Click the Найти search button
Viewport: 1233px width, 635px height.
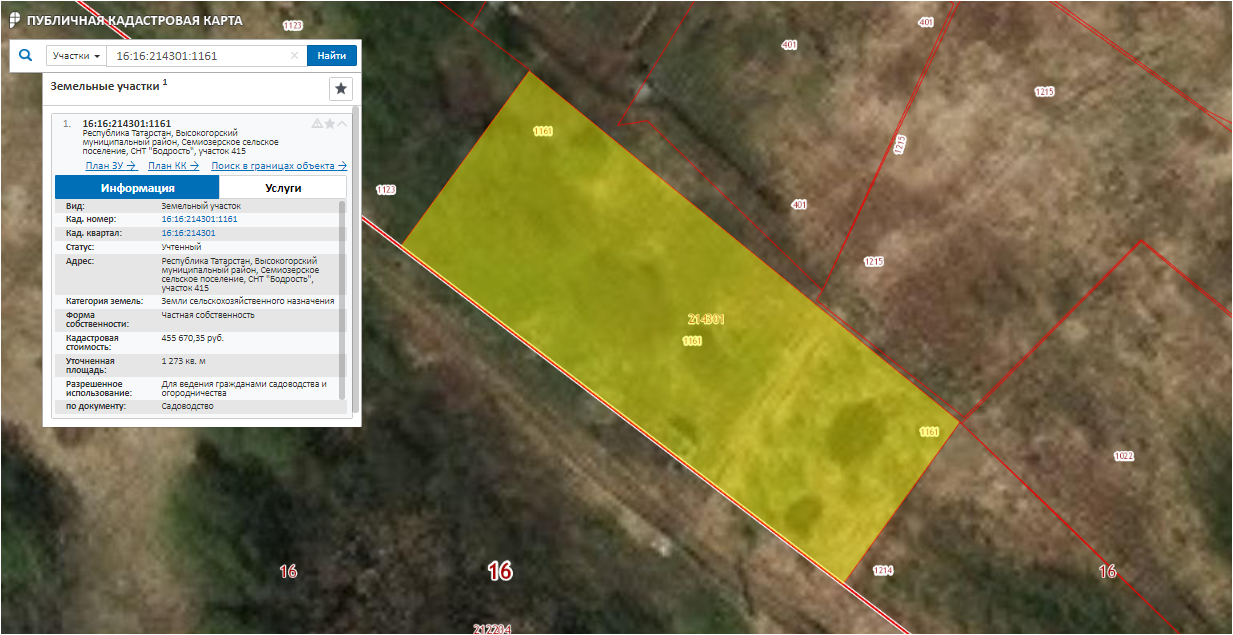click(332, 56)
